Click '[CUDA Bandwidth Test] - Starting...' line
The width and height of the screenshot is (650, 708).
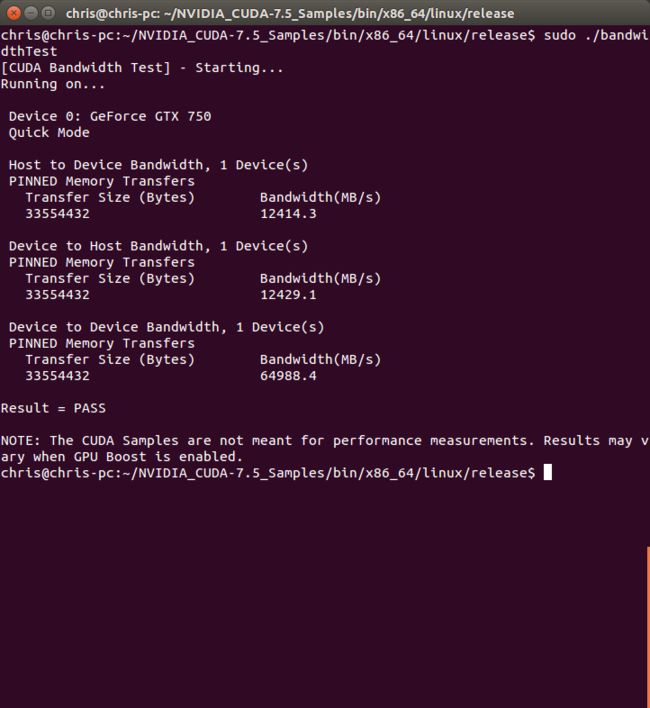142,68
